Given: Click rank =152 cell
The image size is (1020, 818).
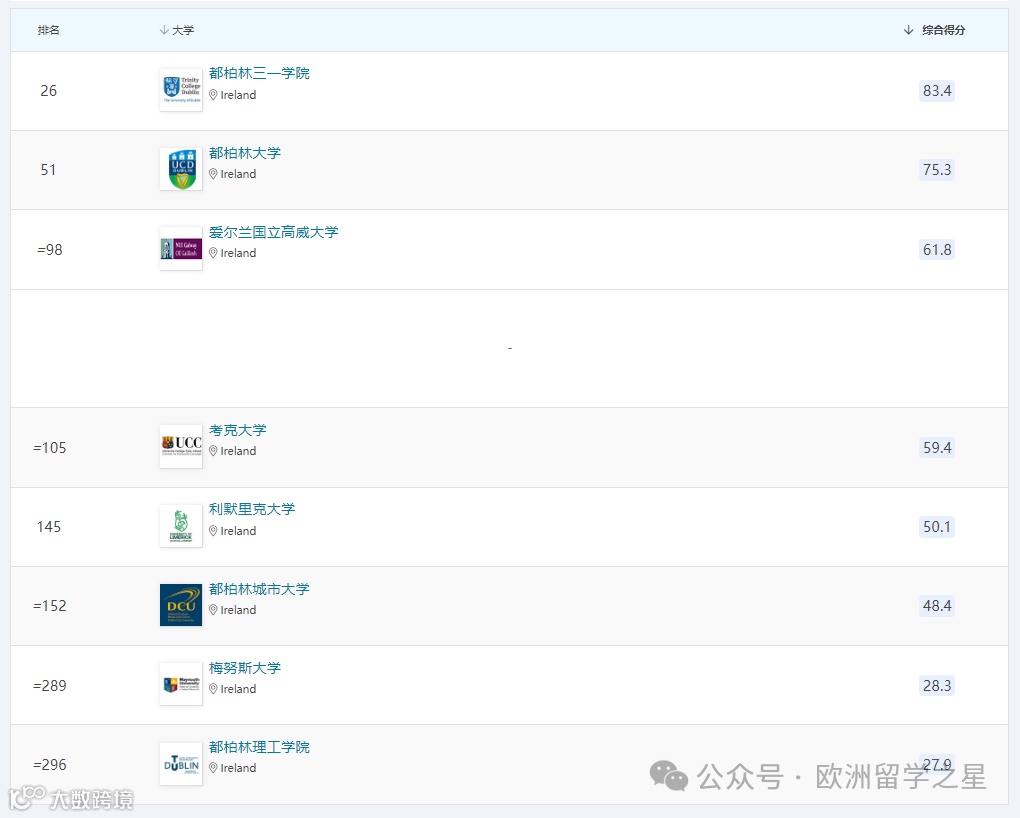Looking at the screenshot, I should pos(50,606).
